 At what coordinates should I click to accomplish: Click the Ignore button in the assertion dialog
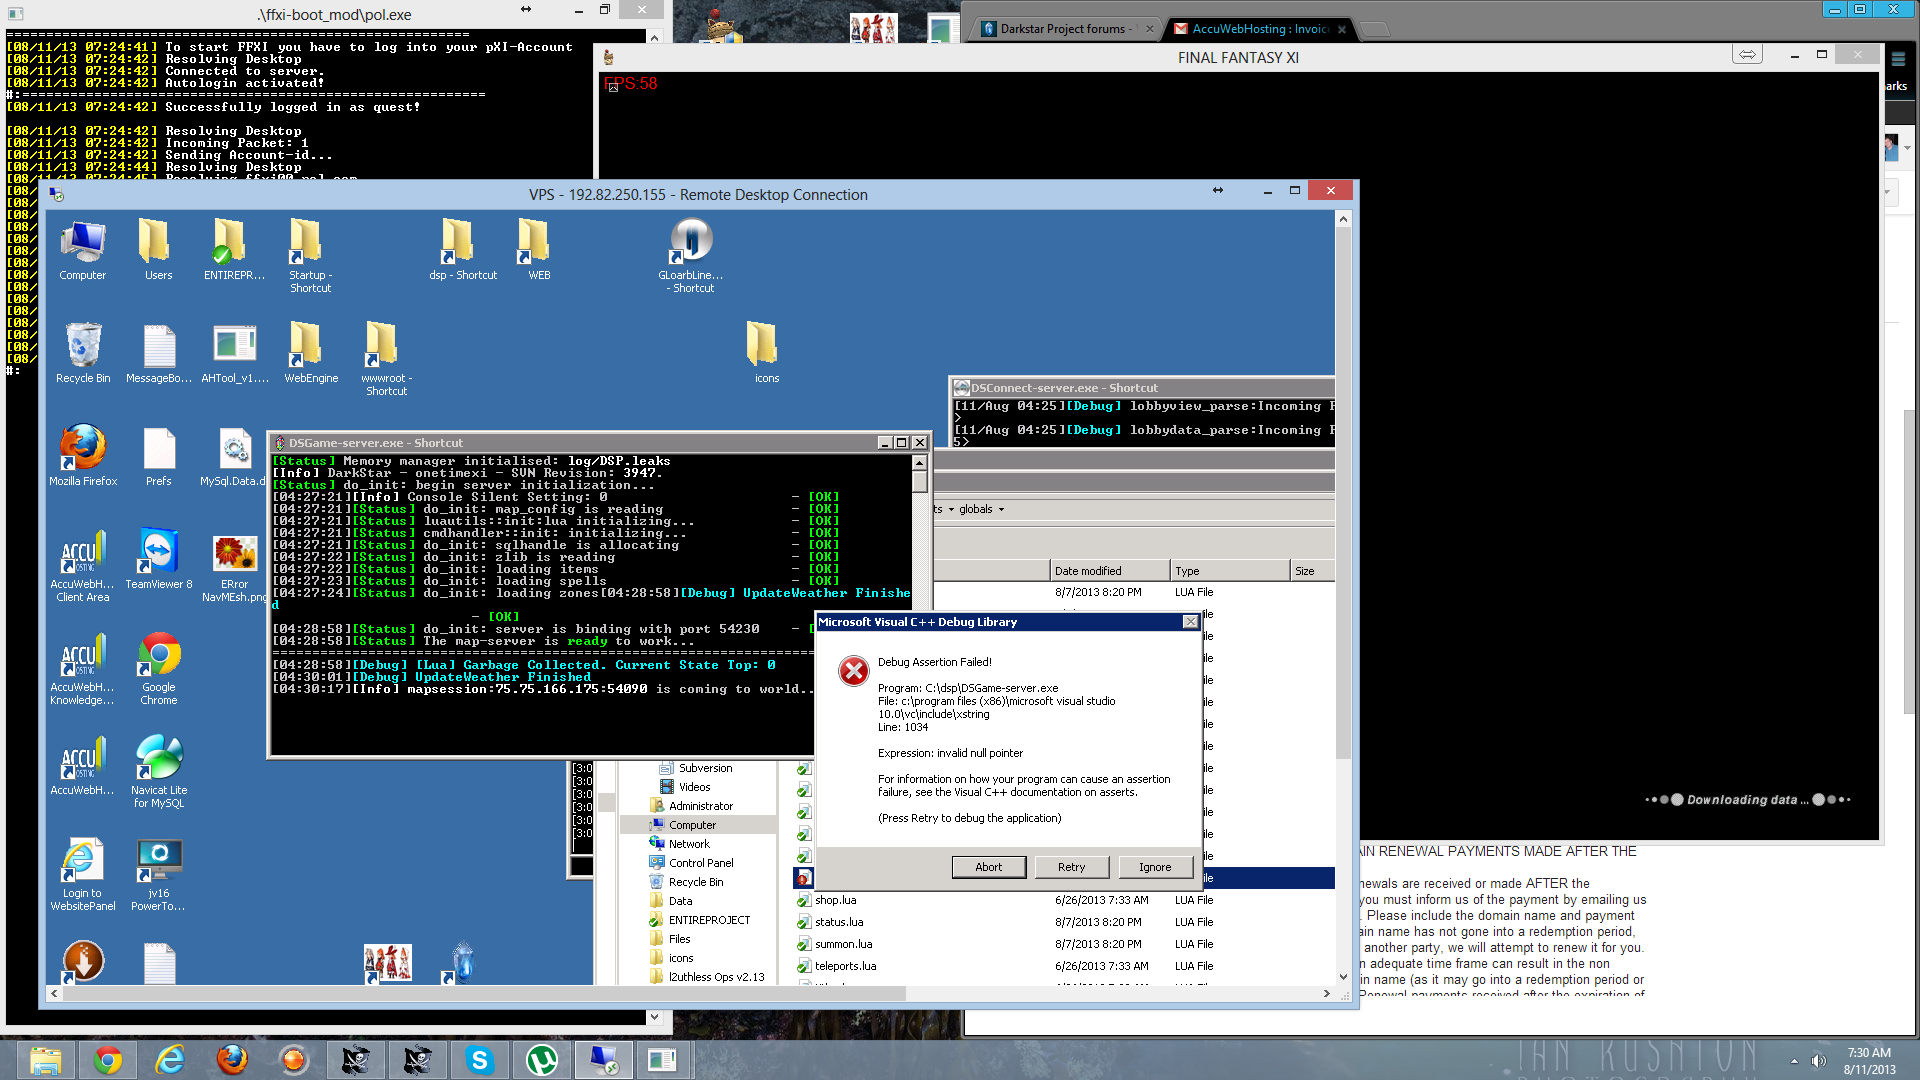point(1154,867)
